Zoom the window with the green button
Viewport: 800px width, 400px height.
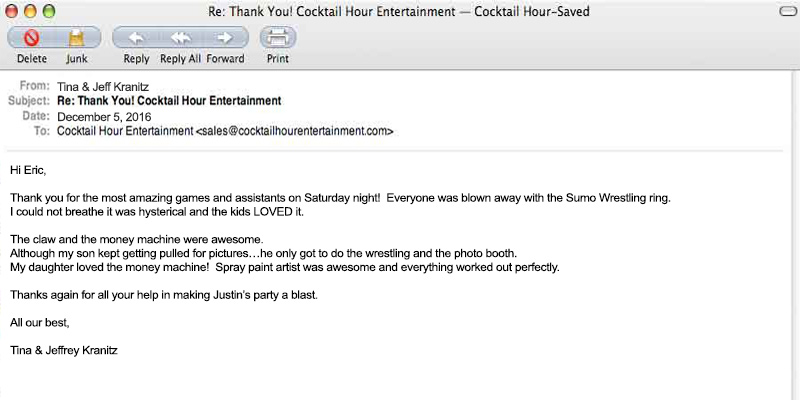(x=49, y=11)
